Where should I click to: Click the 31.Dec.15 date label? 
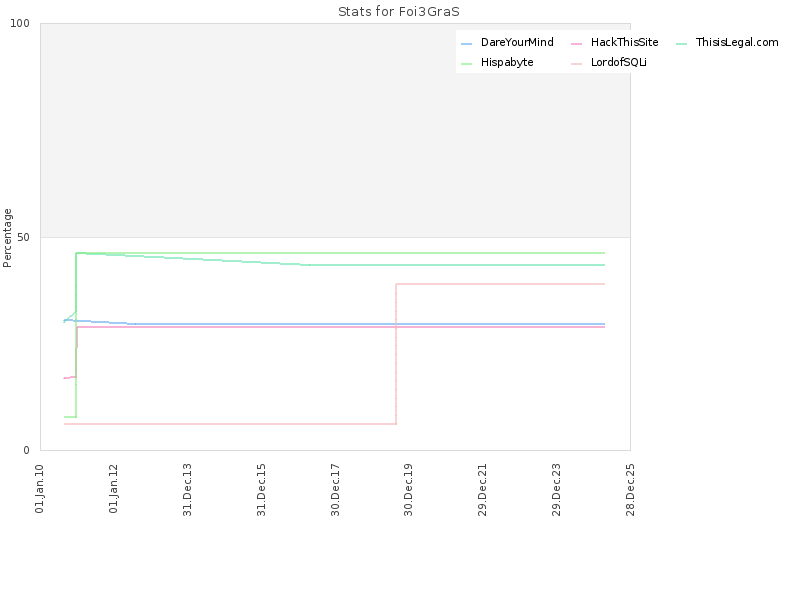pos(261,490)
